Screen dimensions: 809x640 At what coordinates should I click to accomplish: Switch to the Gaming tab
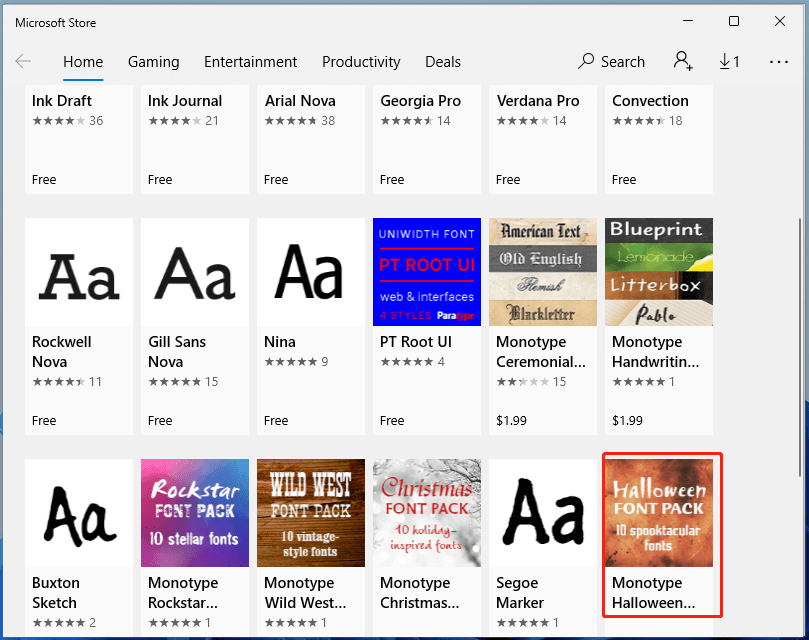(x=153, y=61)
